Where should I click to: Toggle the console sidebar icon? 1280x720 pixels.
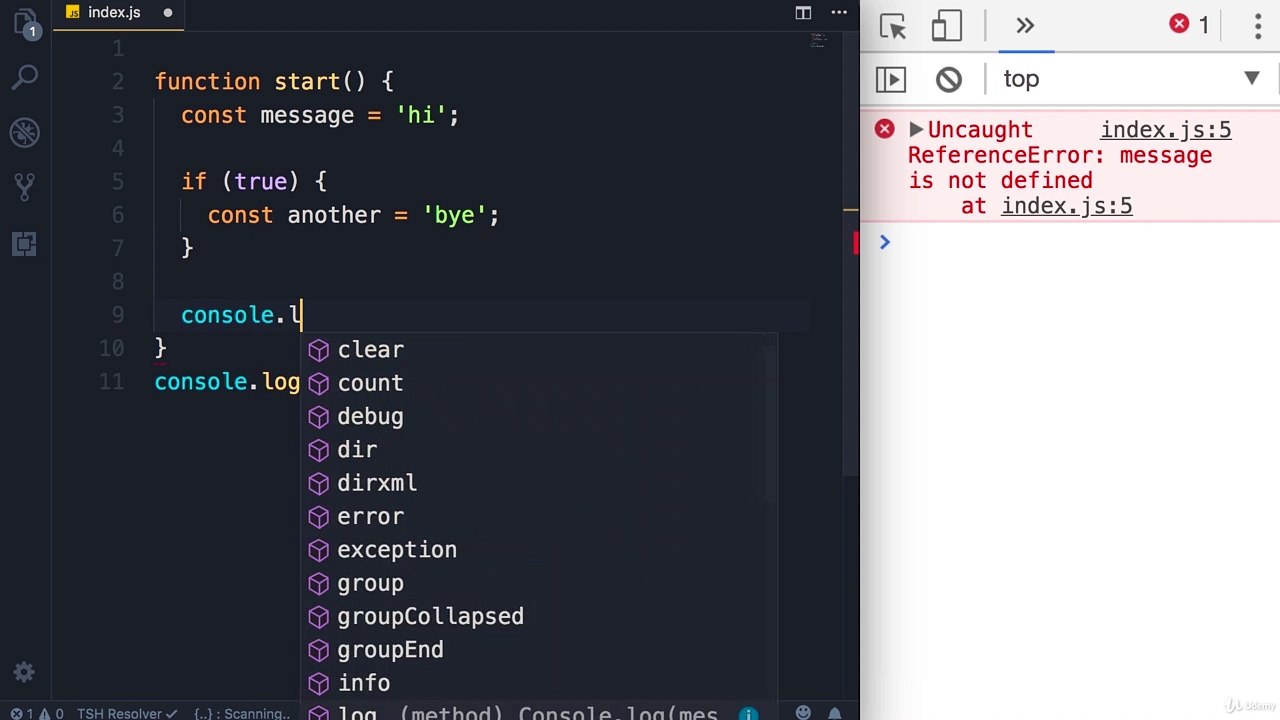tap(891, 79)
